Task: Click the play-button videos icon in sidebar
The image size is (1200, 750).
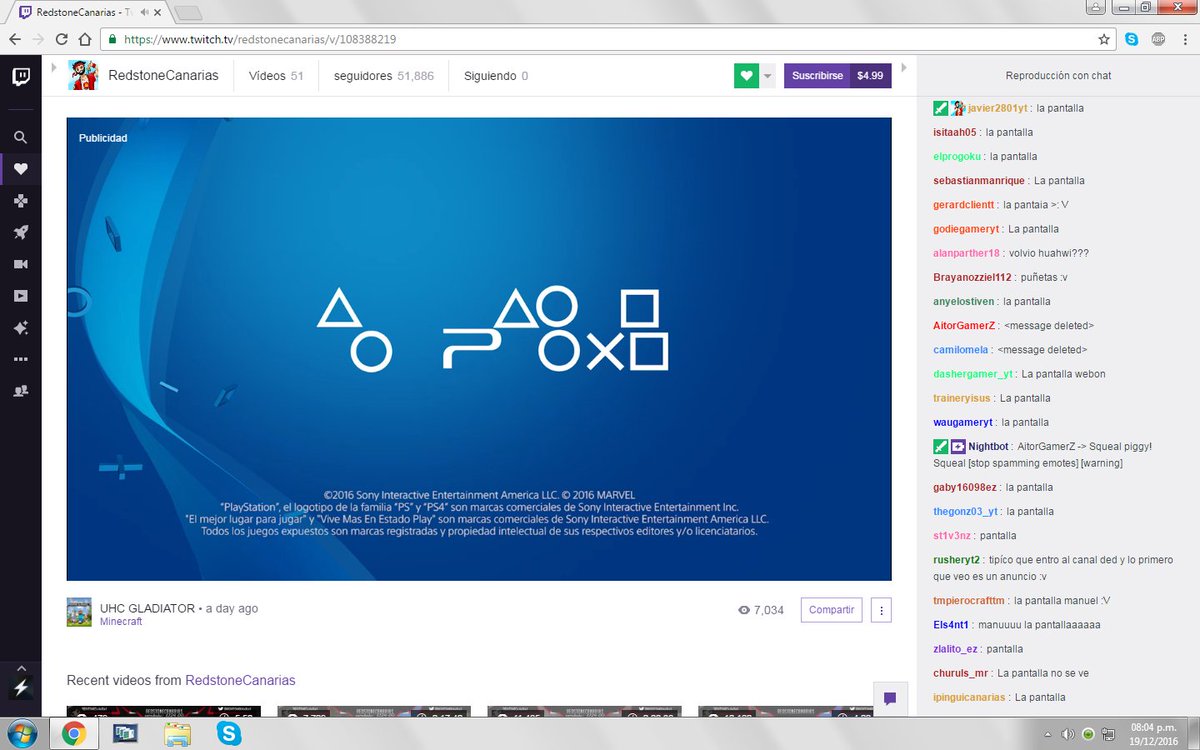Action: (x=20, y=296)
